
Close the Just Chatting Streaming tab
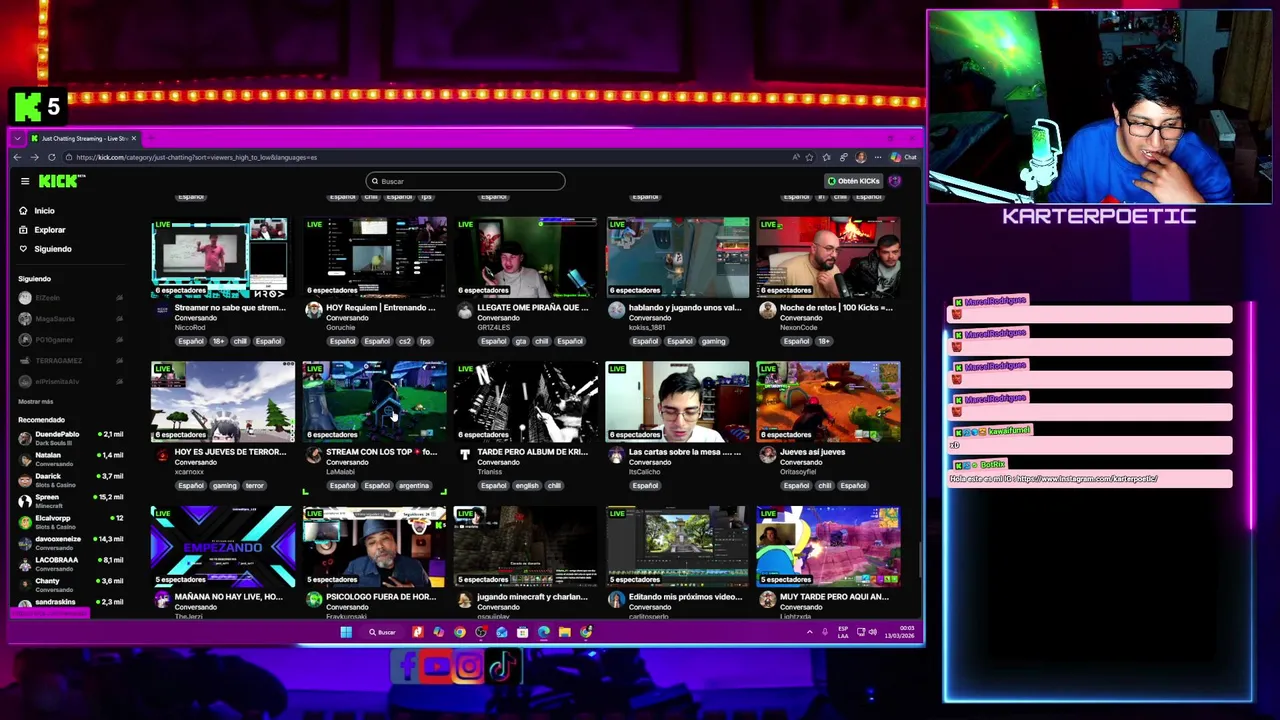[134, 139]
